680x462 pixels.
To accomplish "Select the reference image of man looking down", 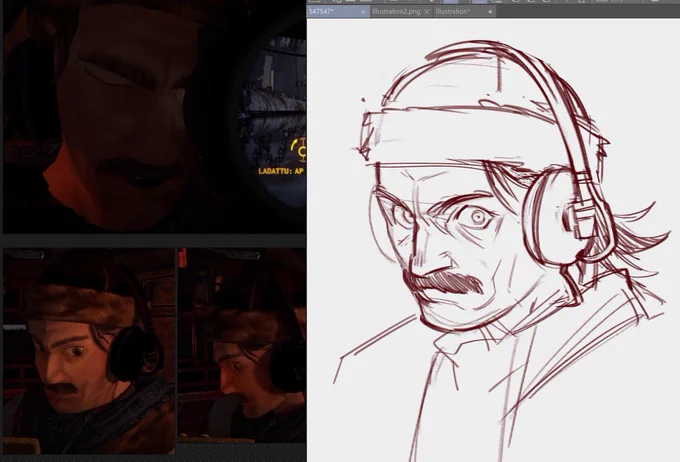I will (x=242, y=346).
